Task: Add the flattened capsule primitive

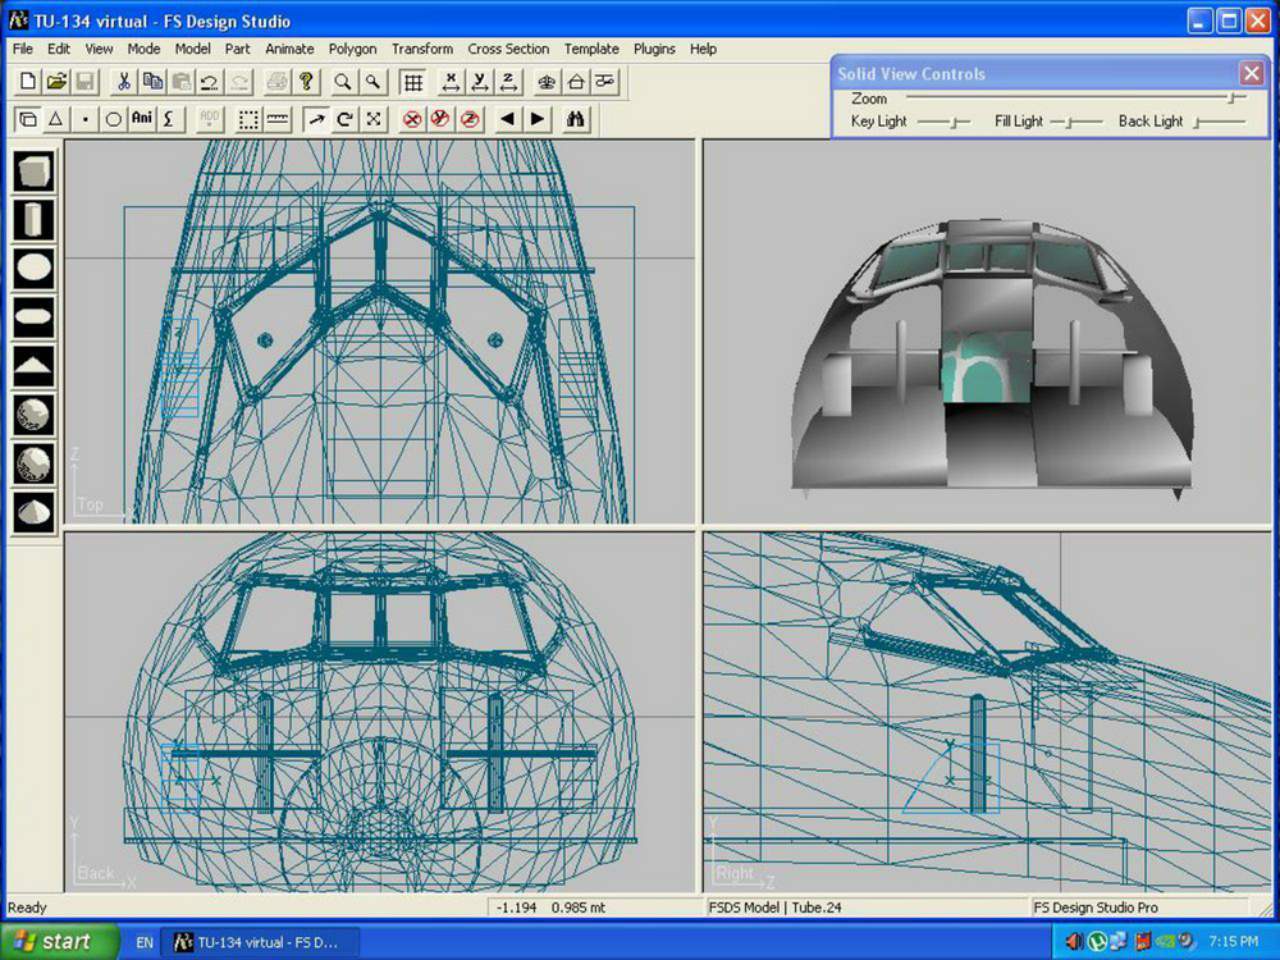Action: click(34, 317)
